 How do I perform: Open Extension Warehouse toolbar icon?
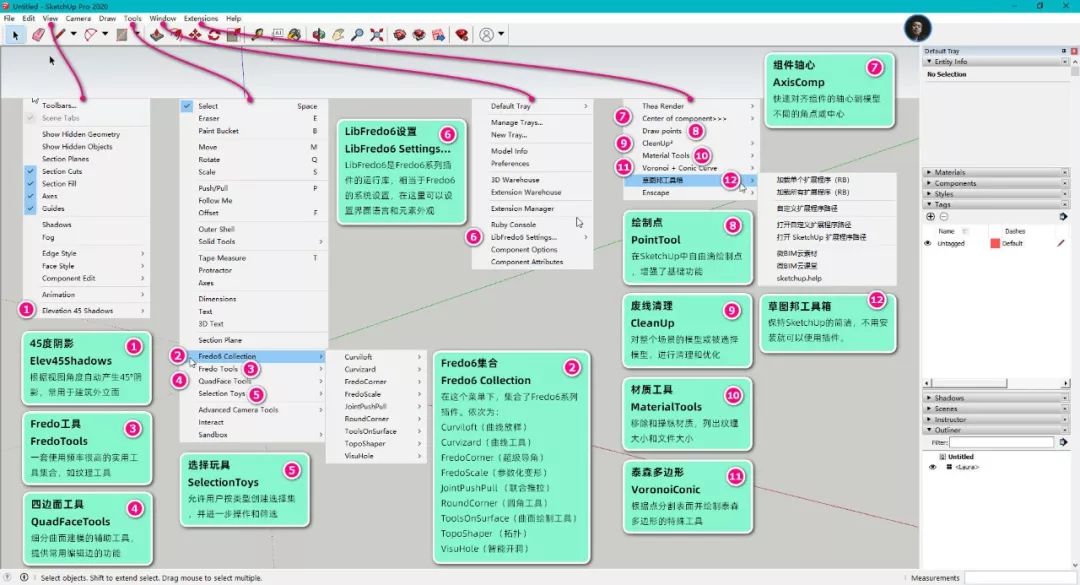tap(419, 34)
